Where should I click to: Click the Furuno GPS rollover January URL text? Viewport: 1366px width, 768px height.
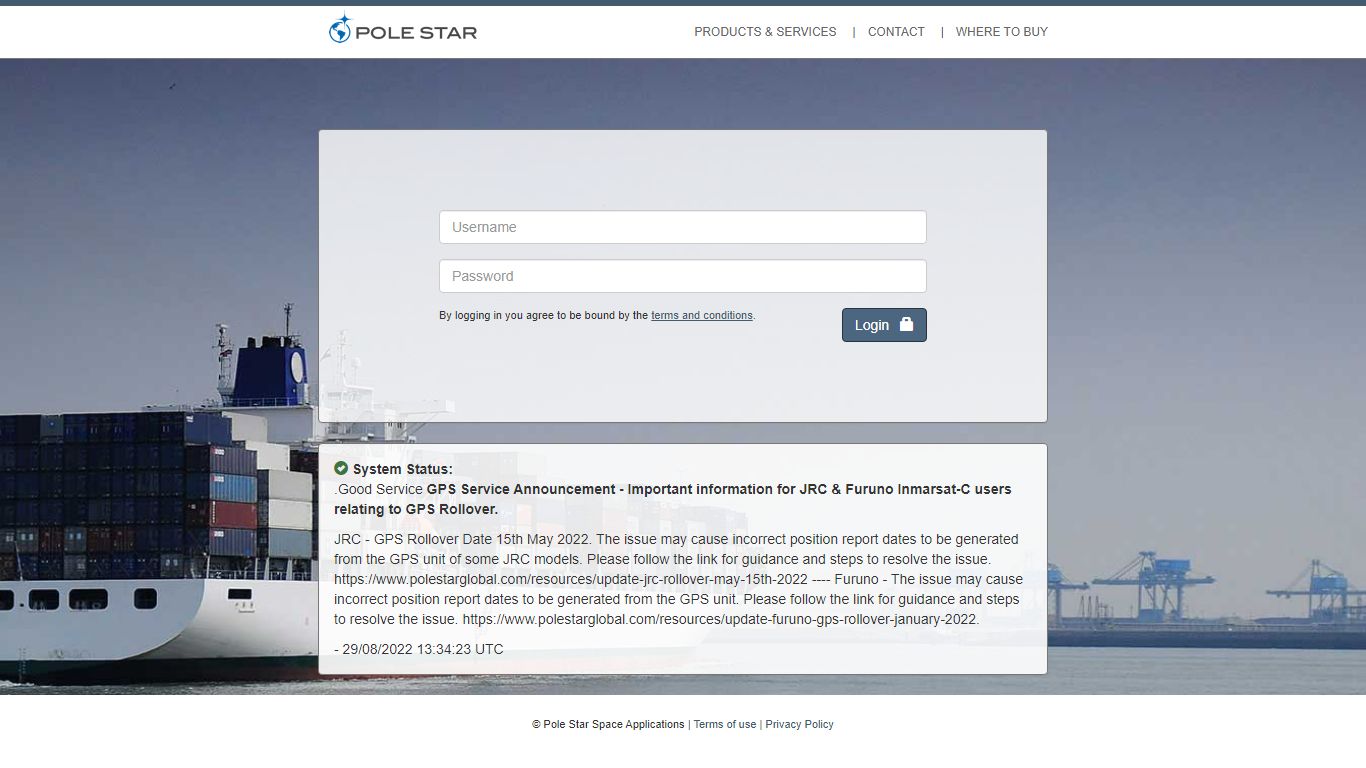click(720, 619)
